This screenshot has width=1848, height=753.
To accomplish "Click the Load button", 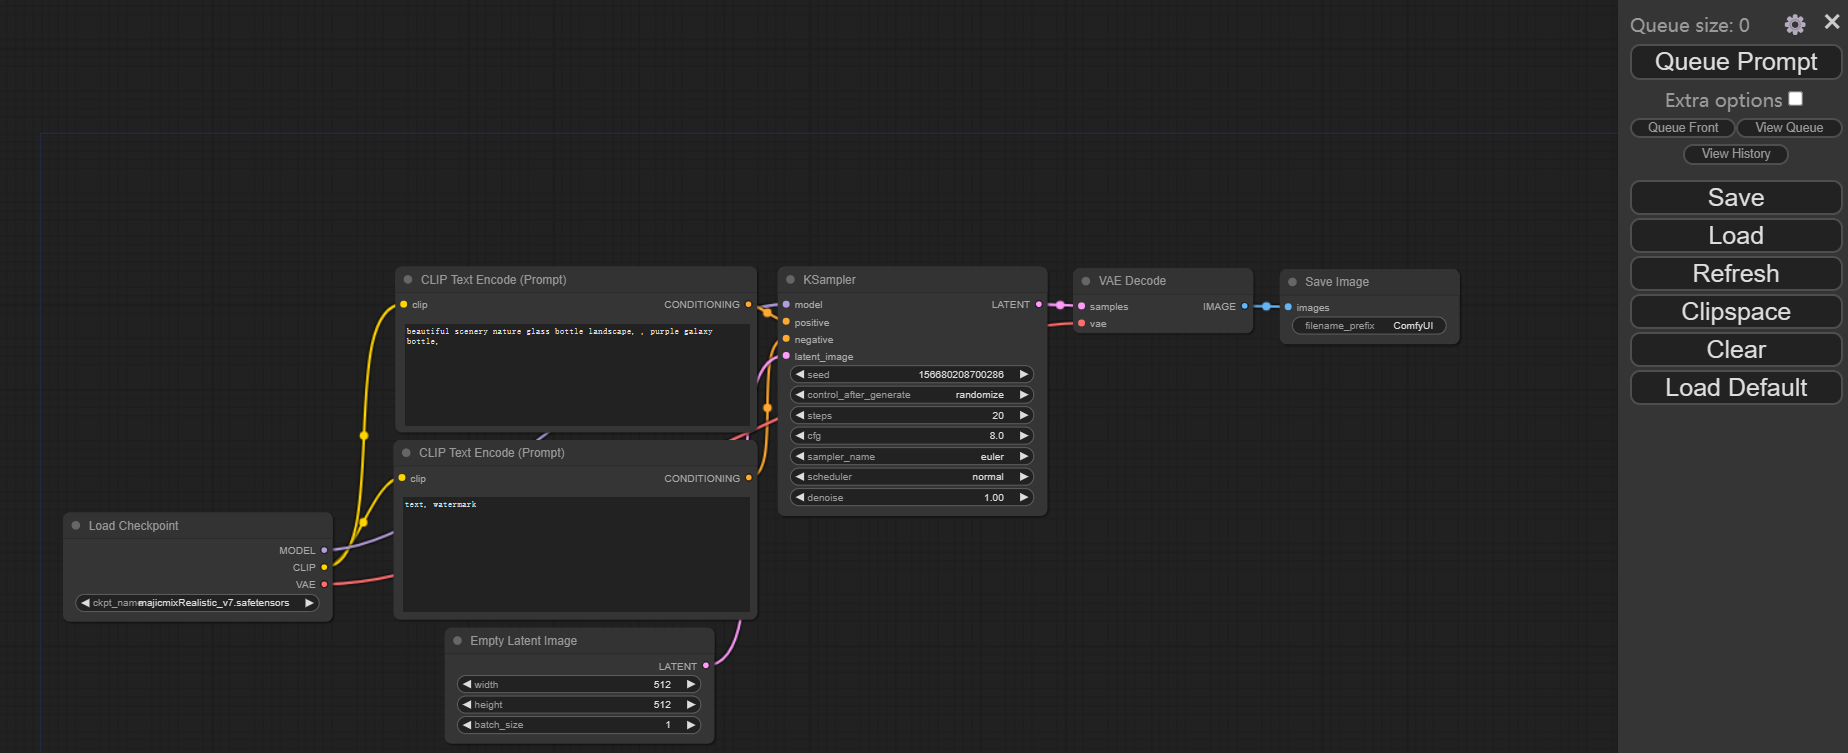I will (x=1736, y=236).
